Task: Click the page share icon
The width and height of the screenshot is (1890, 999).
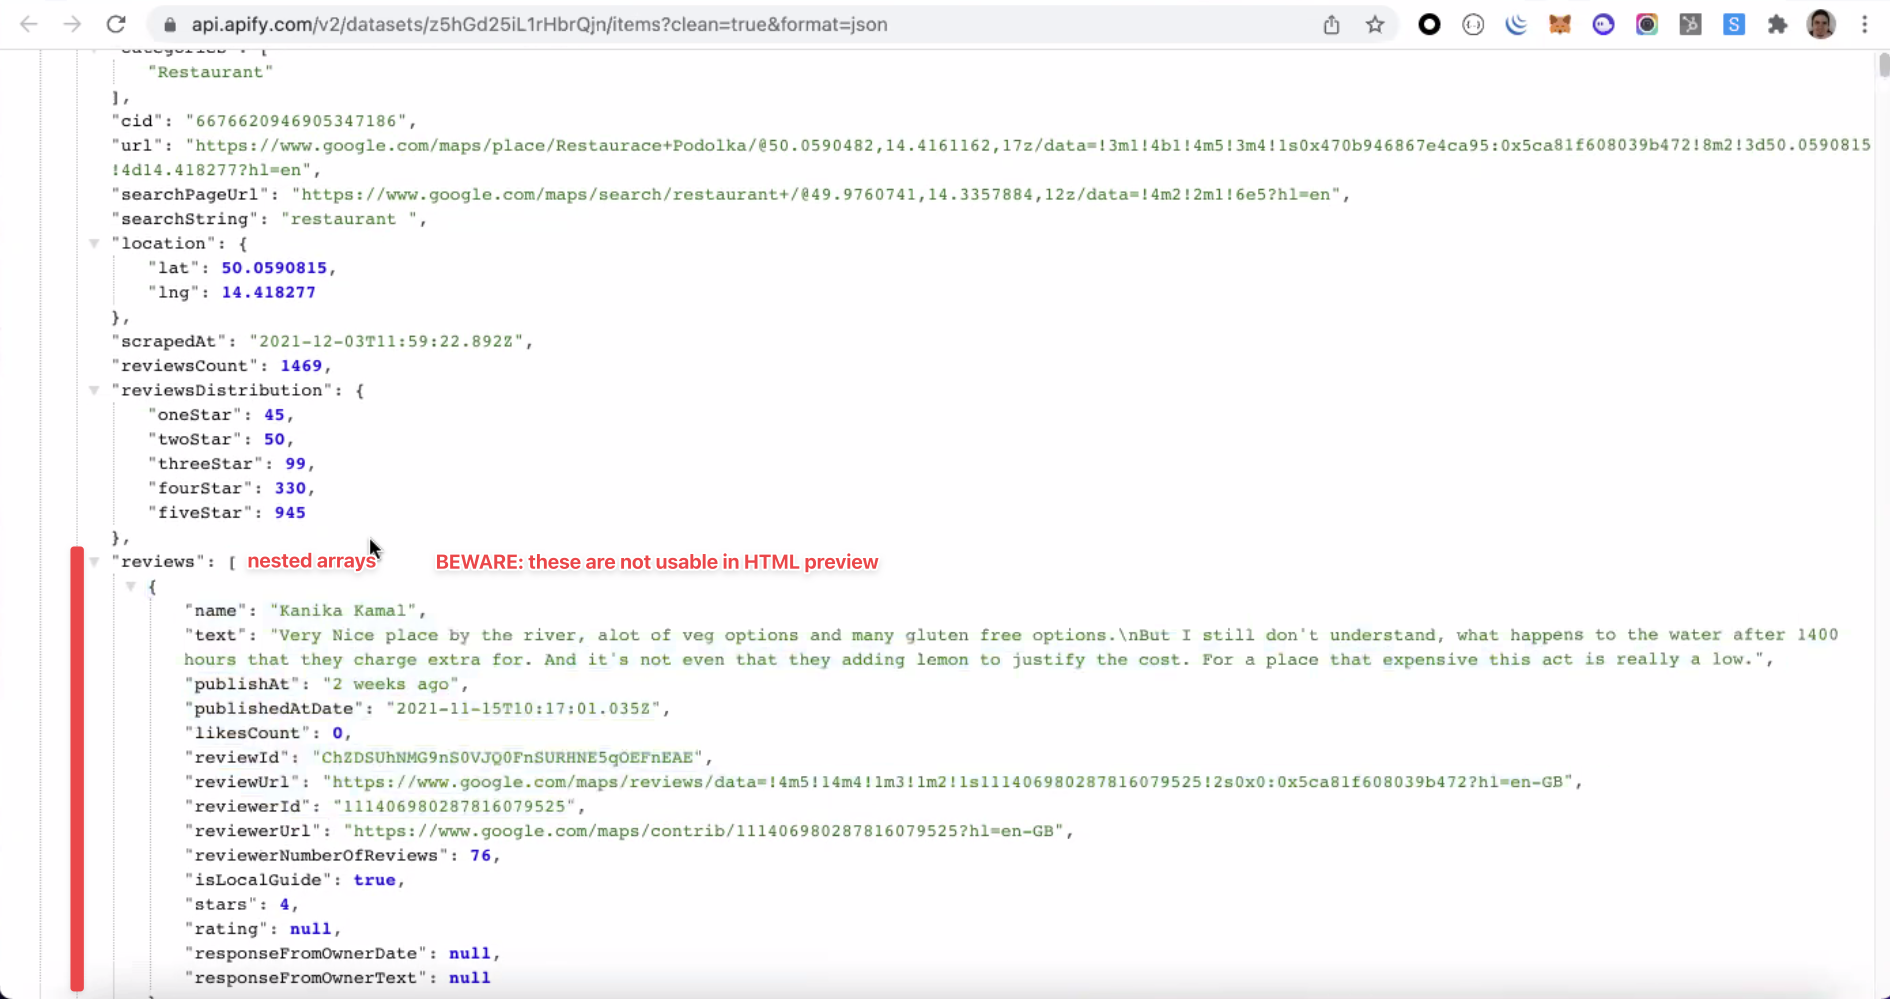Action: coord(1331,24)
